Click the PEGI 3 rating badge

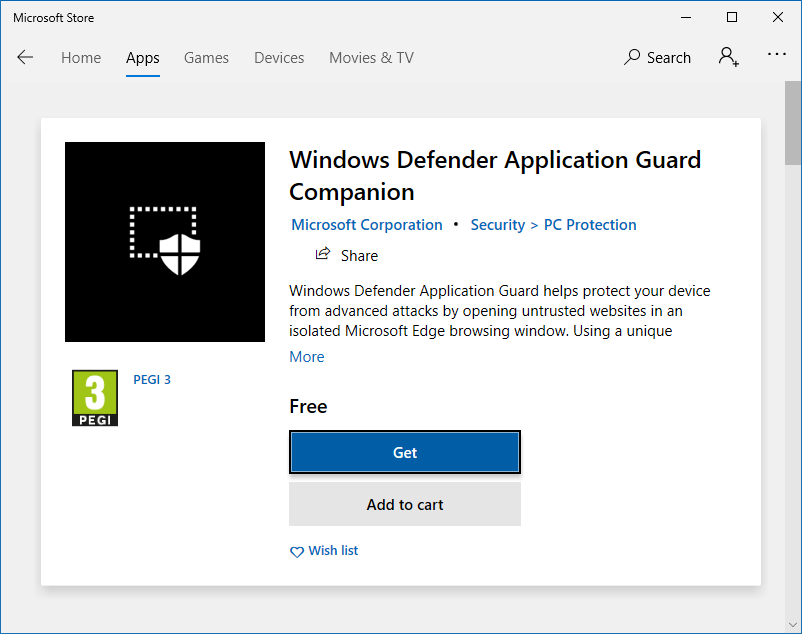[95, 398]
